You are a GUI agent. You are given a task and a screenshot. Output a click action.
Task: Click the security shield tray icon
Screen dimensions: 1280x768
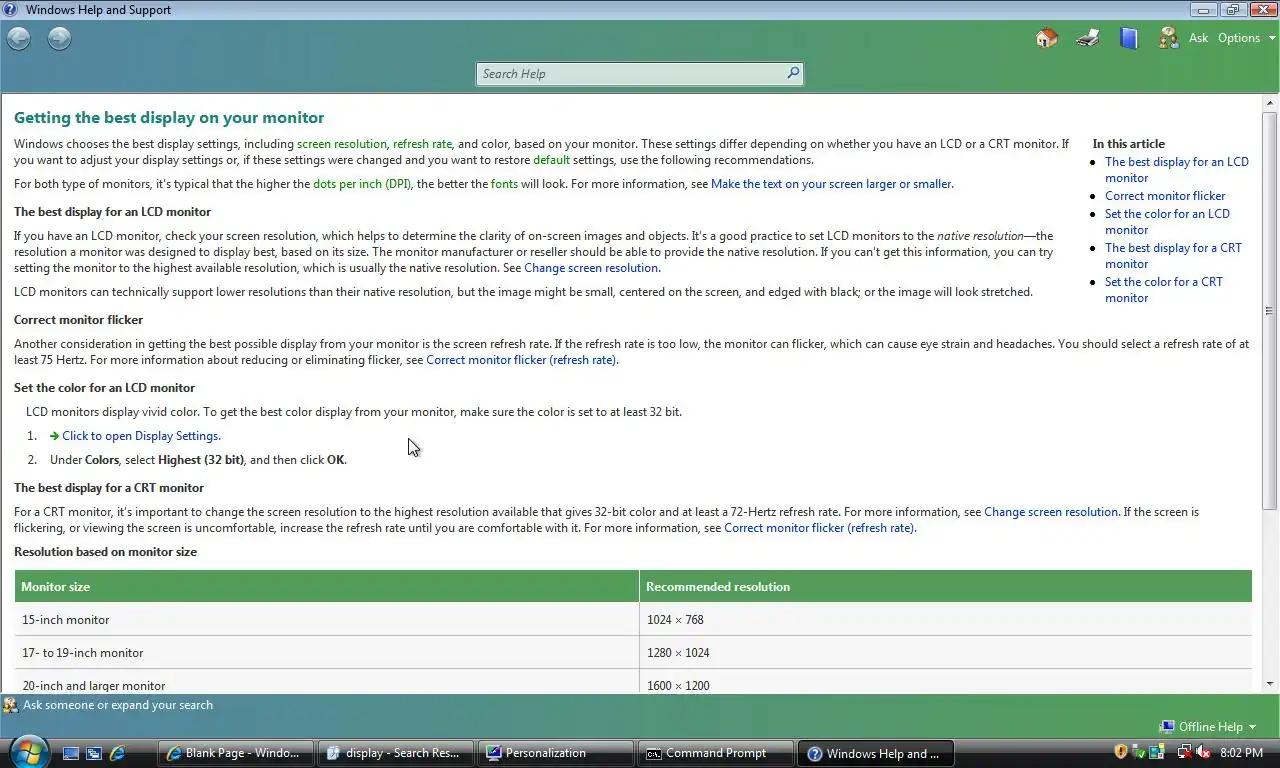pyautogui.click(x=1121, y=752)
